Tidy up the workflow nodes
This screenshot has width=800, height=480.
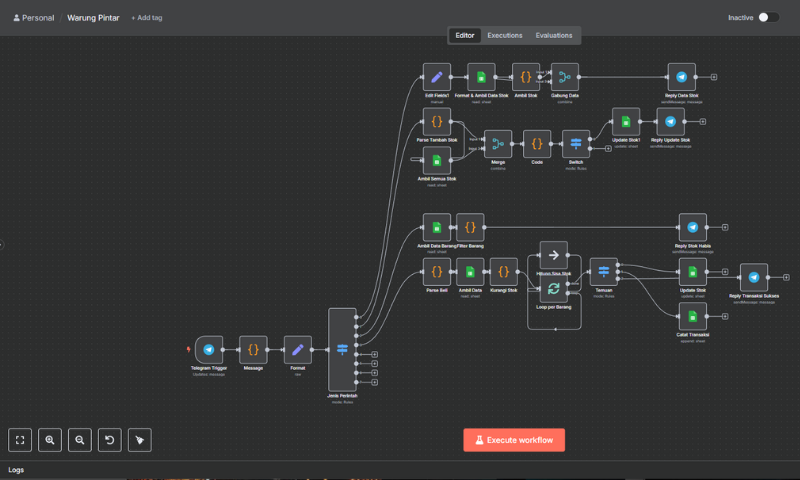140,440
